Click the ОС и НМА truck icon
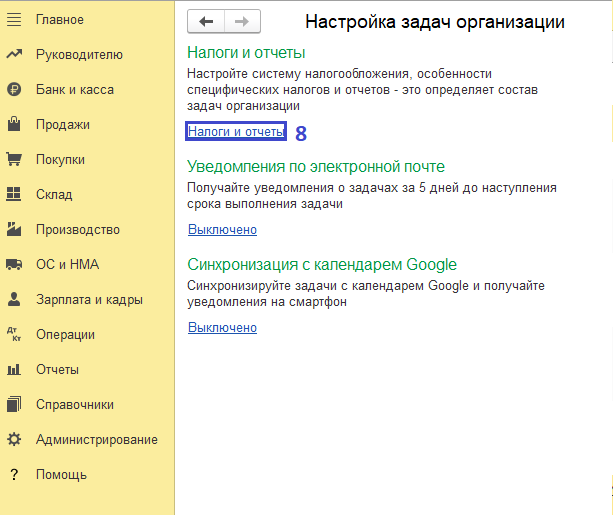The width and height of the screenshot is (613, 515). point(14,265)
